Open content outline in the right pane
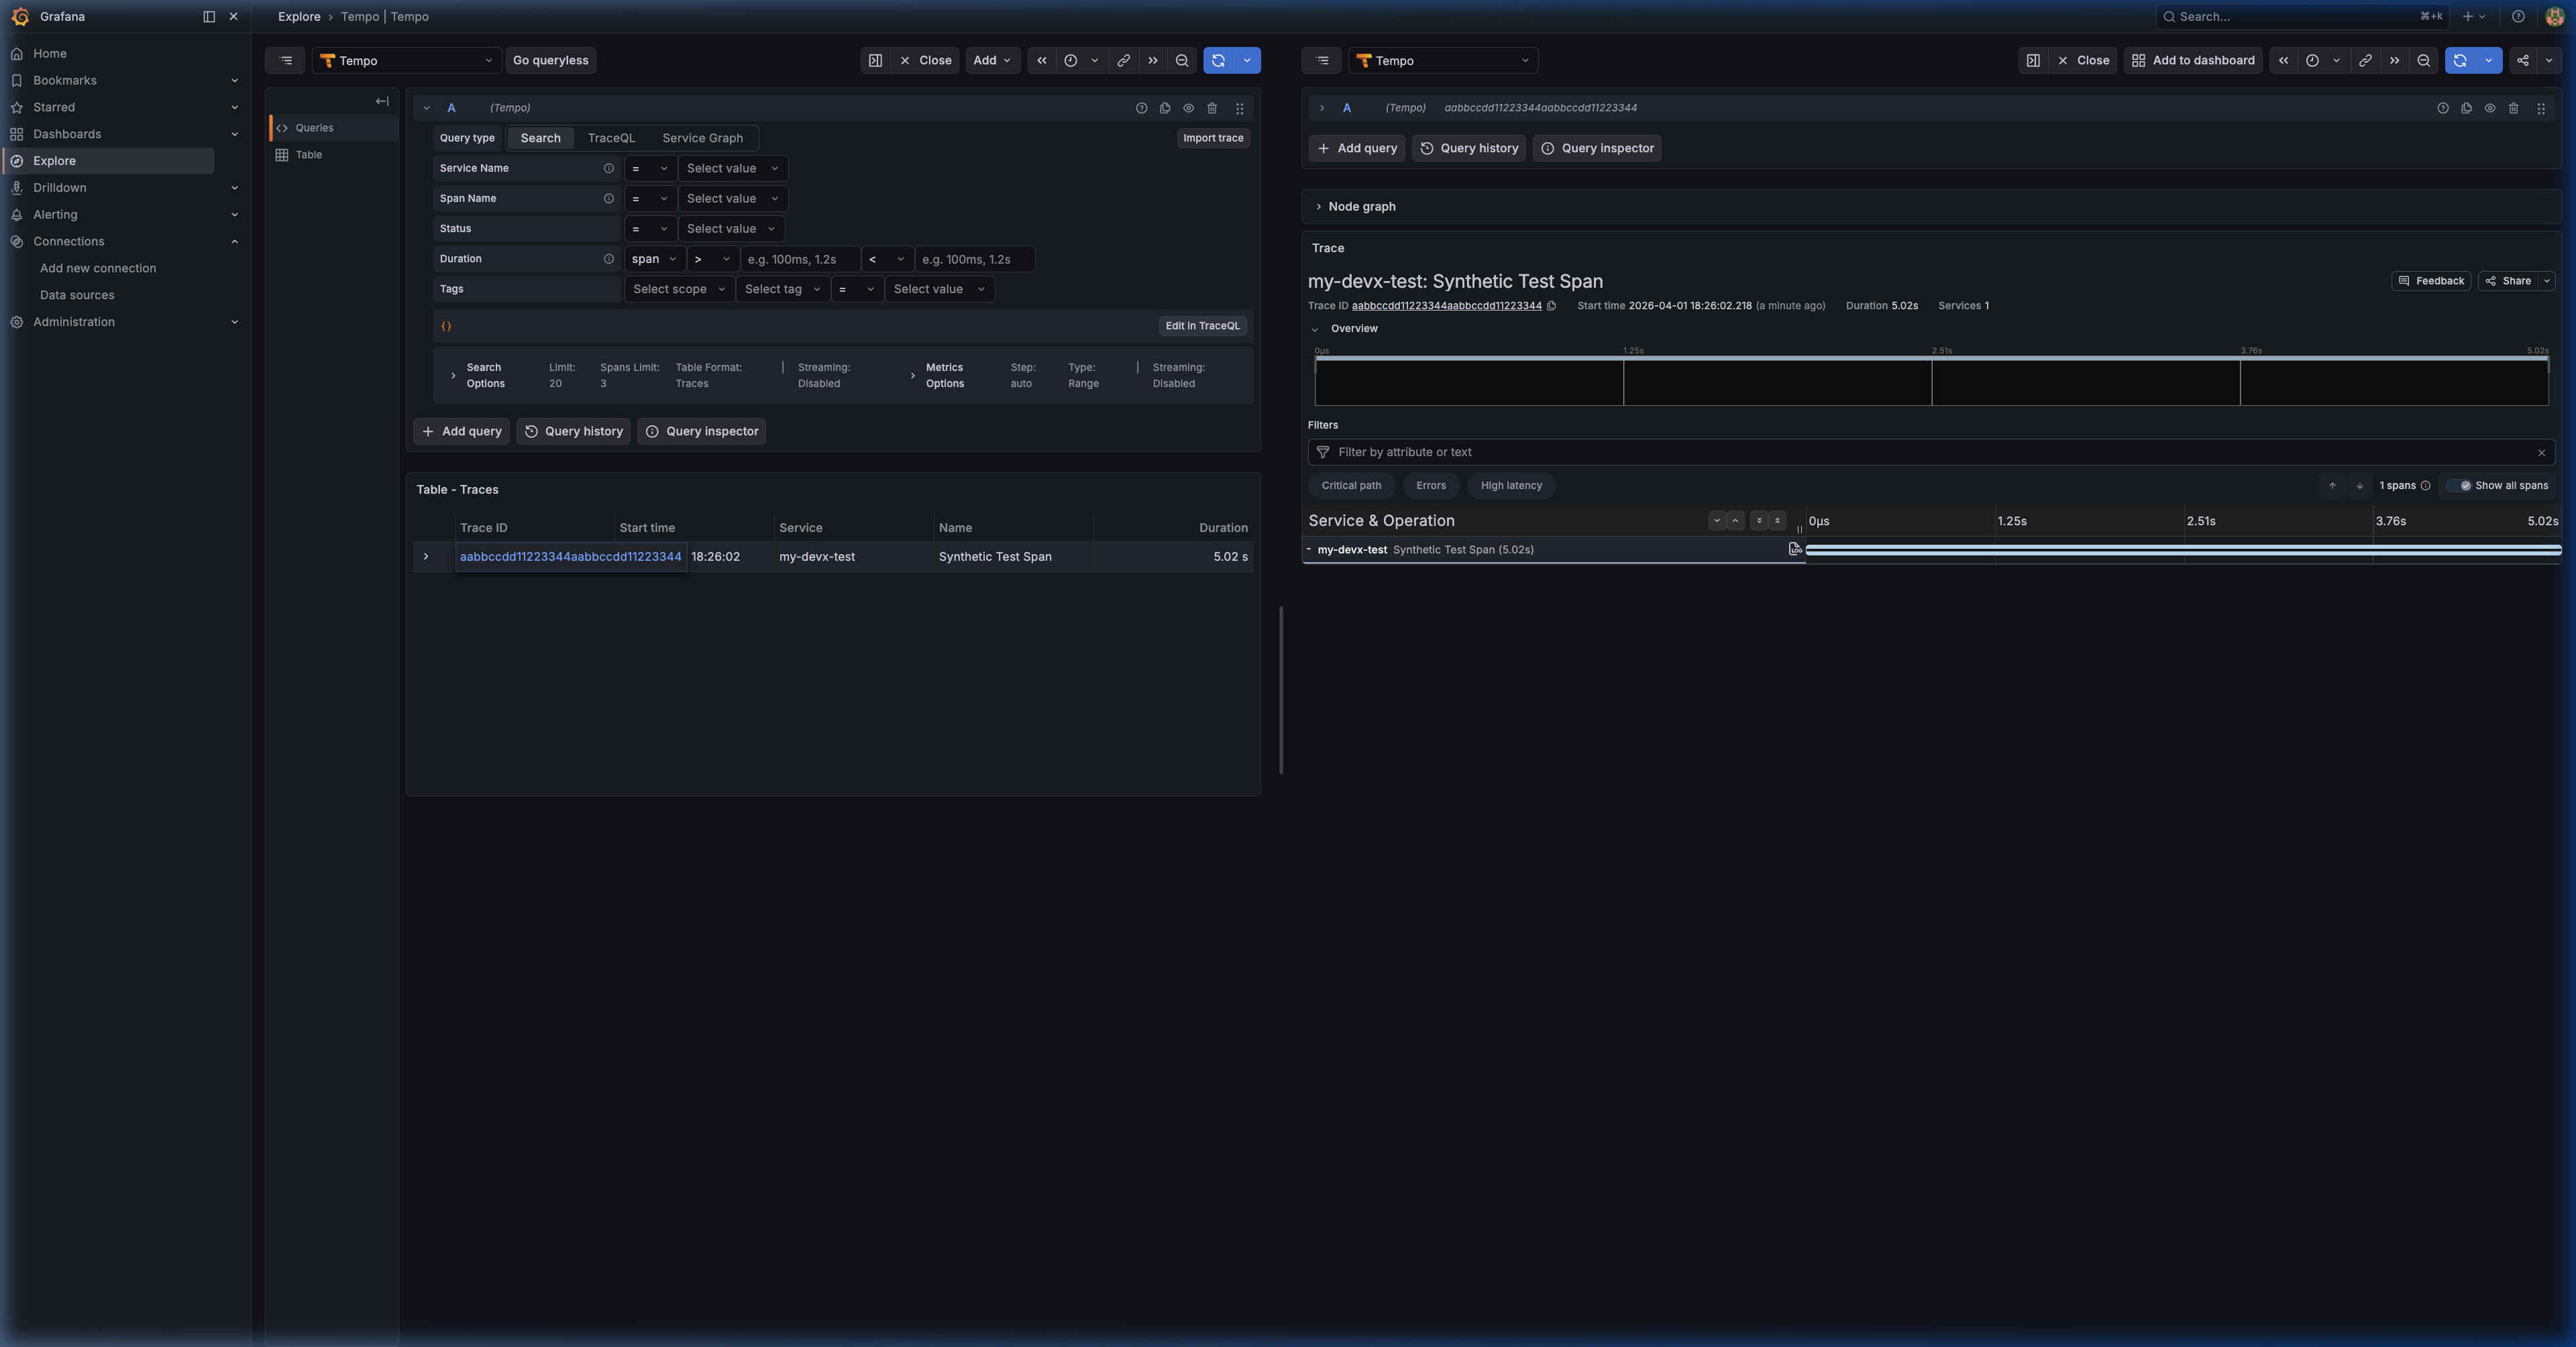The height and width of the screenshot is (1347, 2576). (1322, 60)
